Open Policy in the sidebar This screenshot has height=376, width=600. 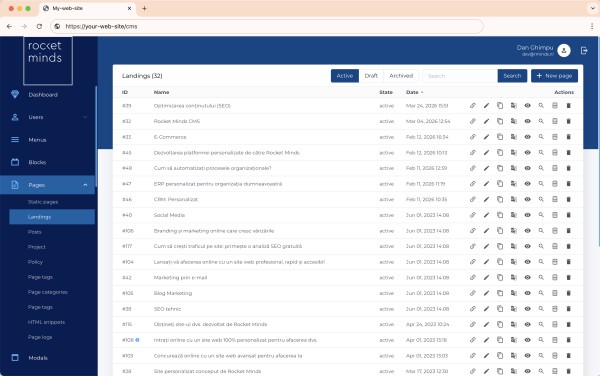[x=35, y=262]
